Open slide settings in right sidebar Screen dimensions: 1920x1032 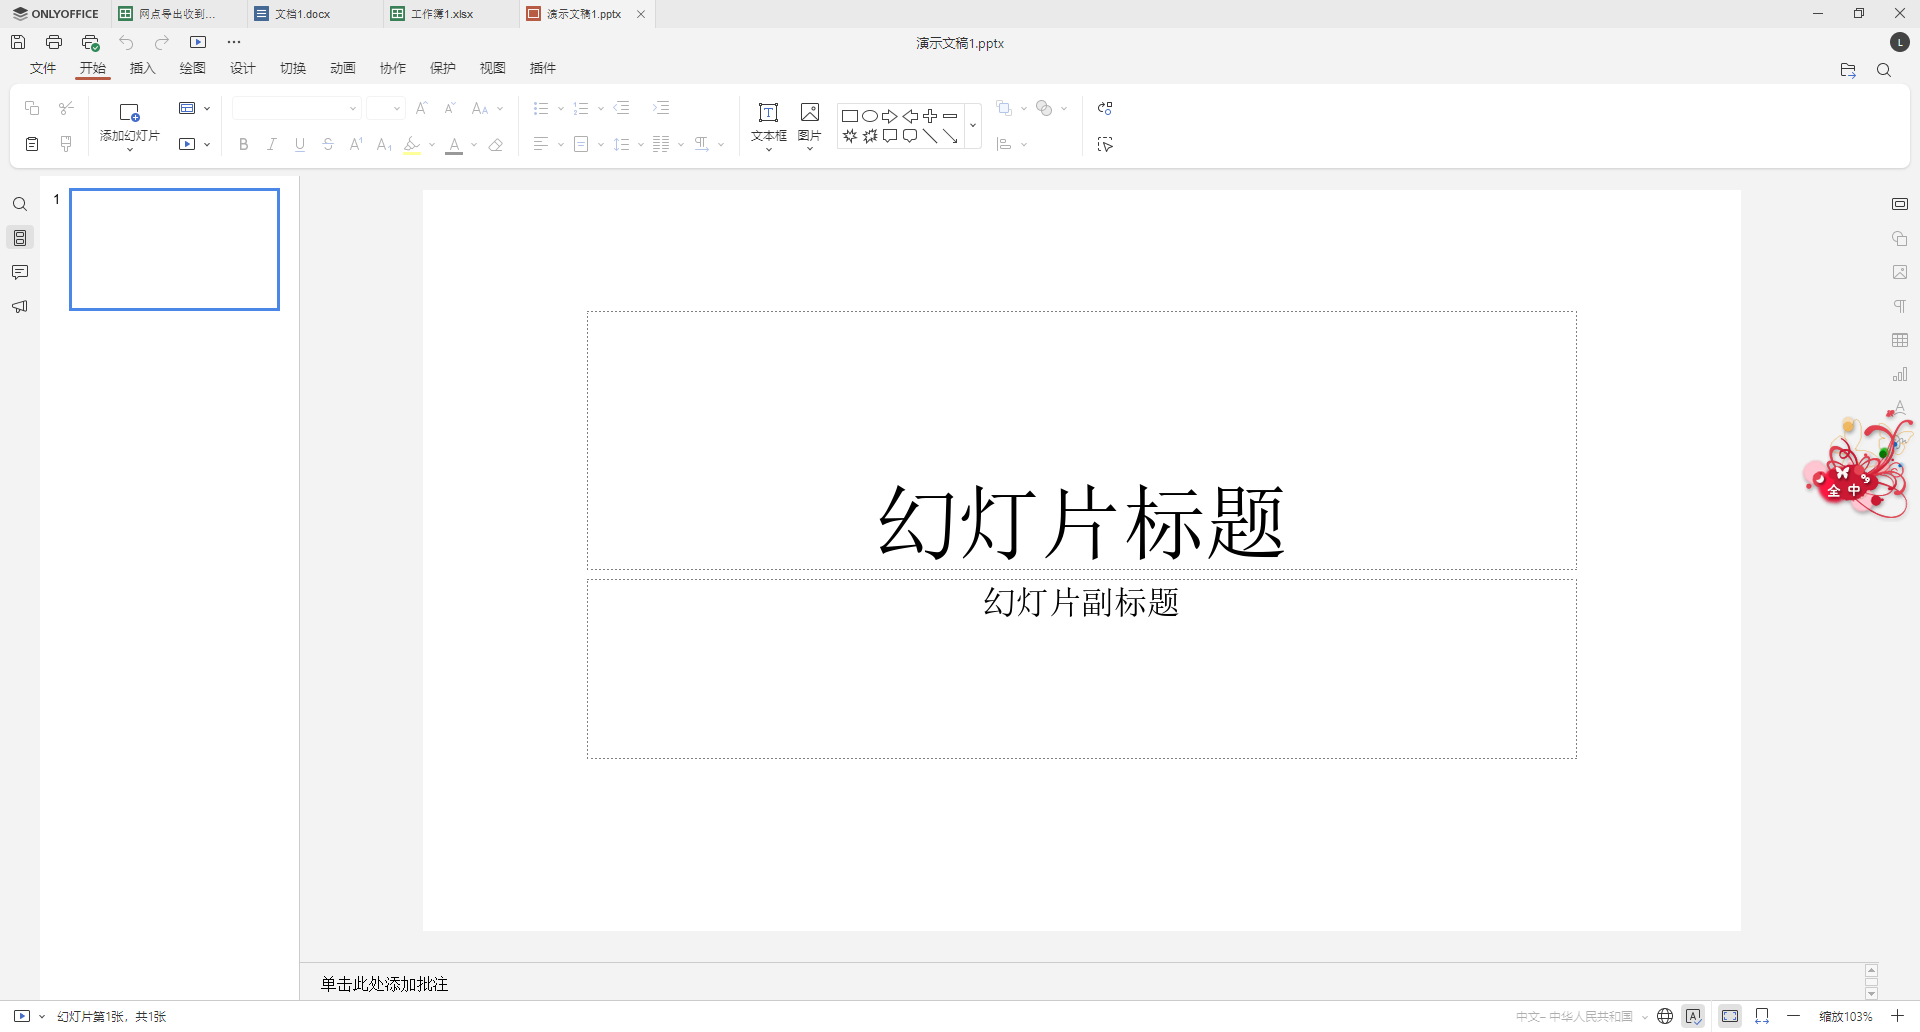click(x=1900, y=204)
